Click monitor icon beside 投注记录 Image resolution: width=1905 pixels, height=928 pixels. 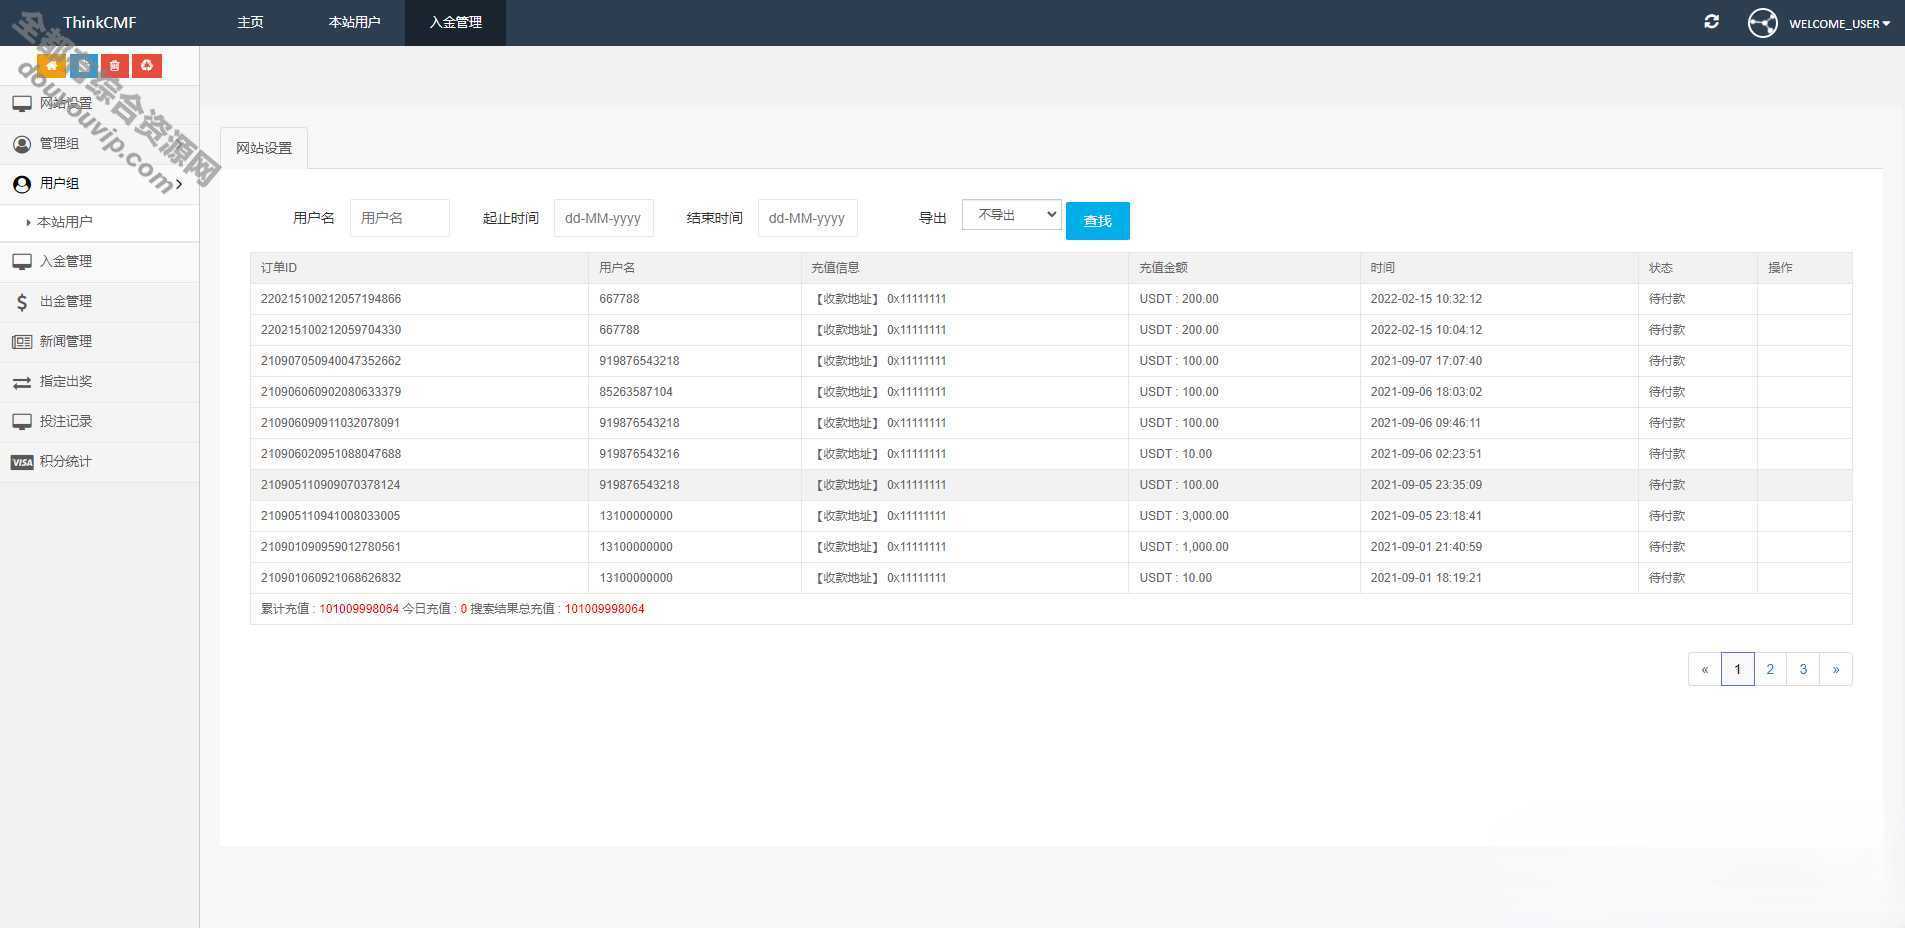point(22,421)
